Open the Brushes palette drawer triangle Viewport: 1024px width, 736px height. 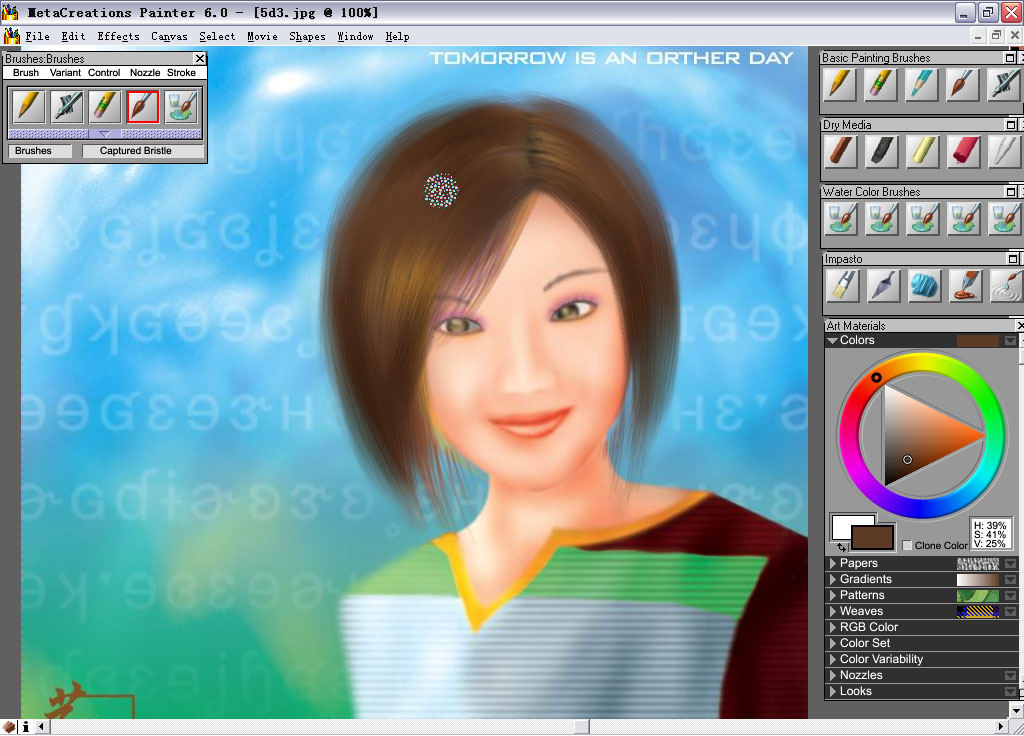(x=104, y=134)
